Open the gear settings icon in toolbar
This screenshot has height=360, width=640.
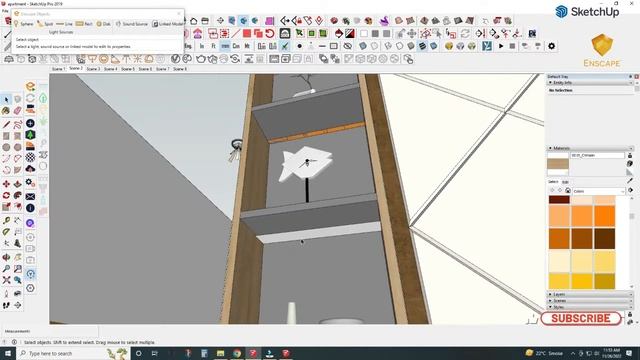click(x=551, y=46)
